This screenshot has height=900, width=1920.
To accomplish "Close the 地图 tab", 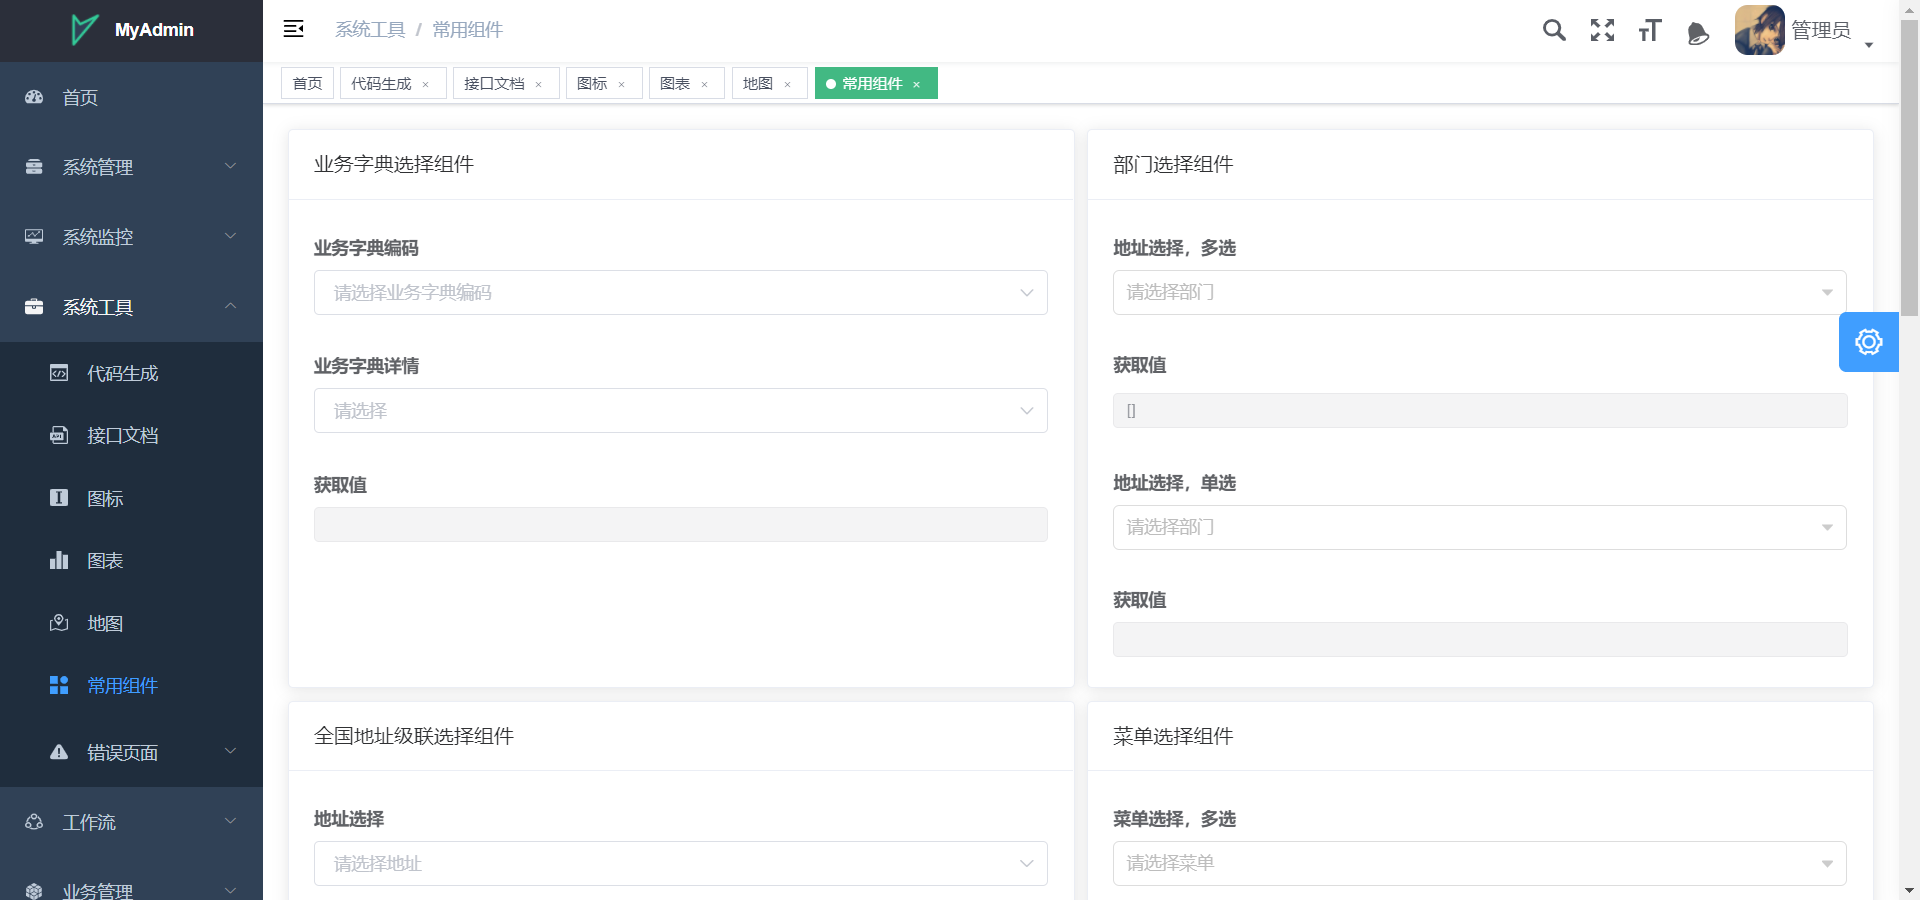I will pyautogui.click(x=788, y=85).
